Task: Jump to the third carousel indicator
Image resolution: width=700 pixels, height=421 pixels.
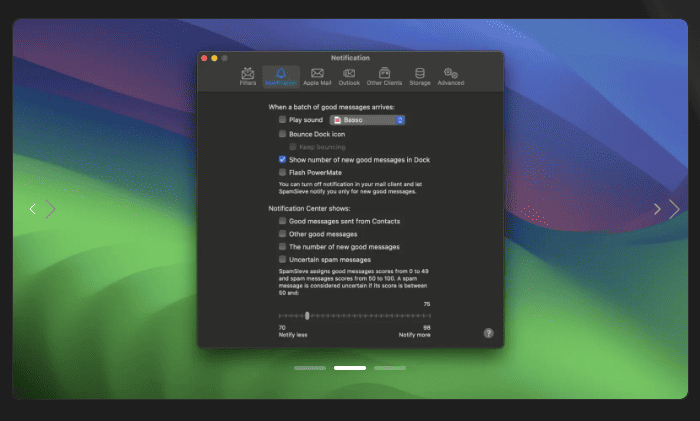Action: (x=390, y=368)
